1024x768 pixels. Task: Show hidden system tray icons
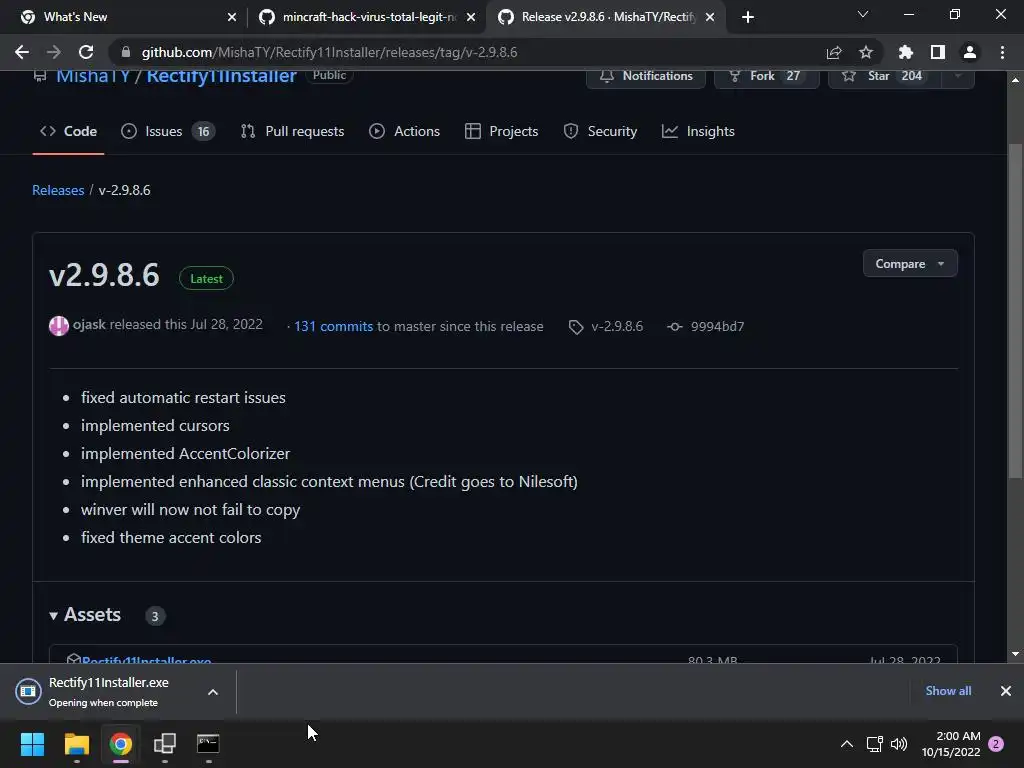(x=846, y=744)
